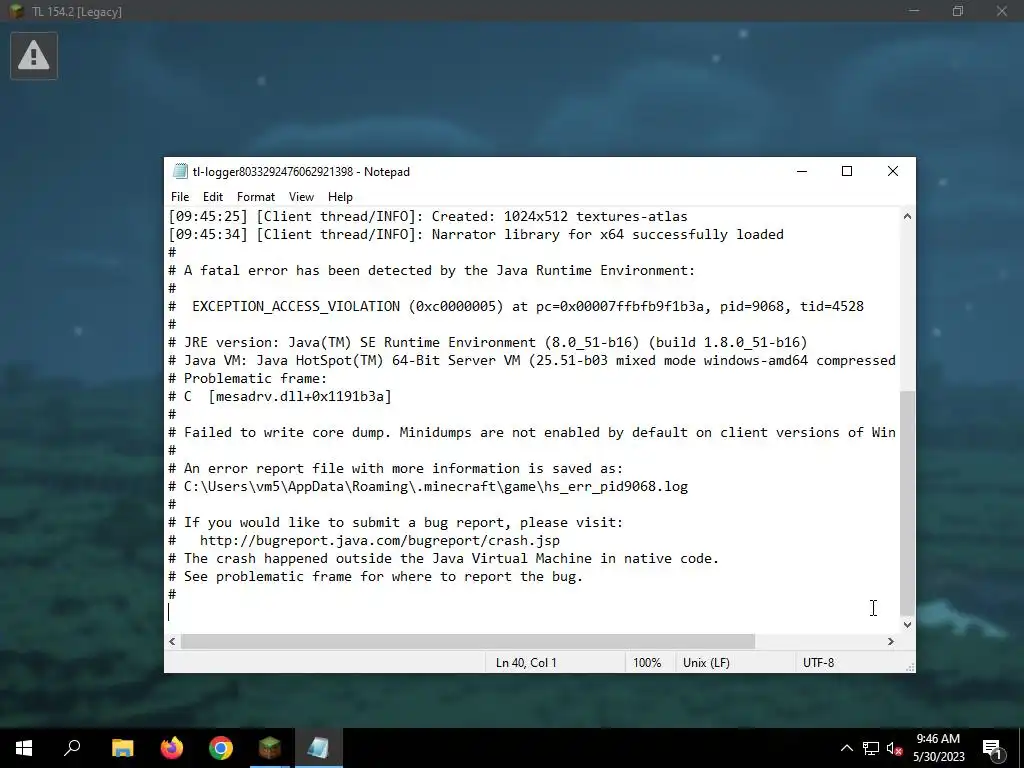This screenshot has width=1024, height=768.
Task: Click the 'A fatal error has been detected' line
Action: [x=432, y=270]
